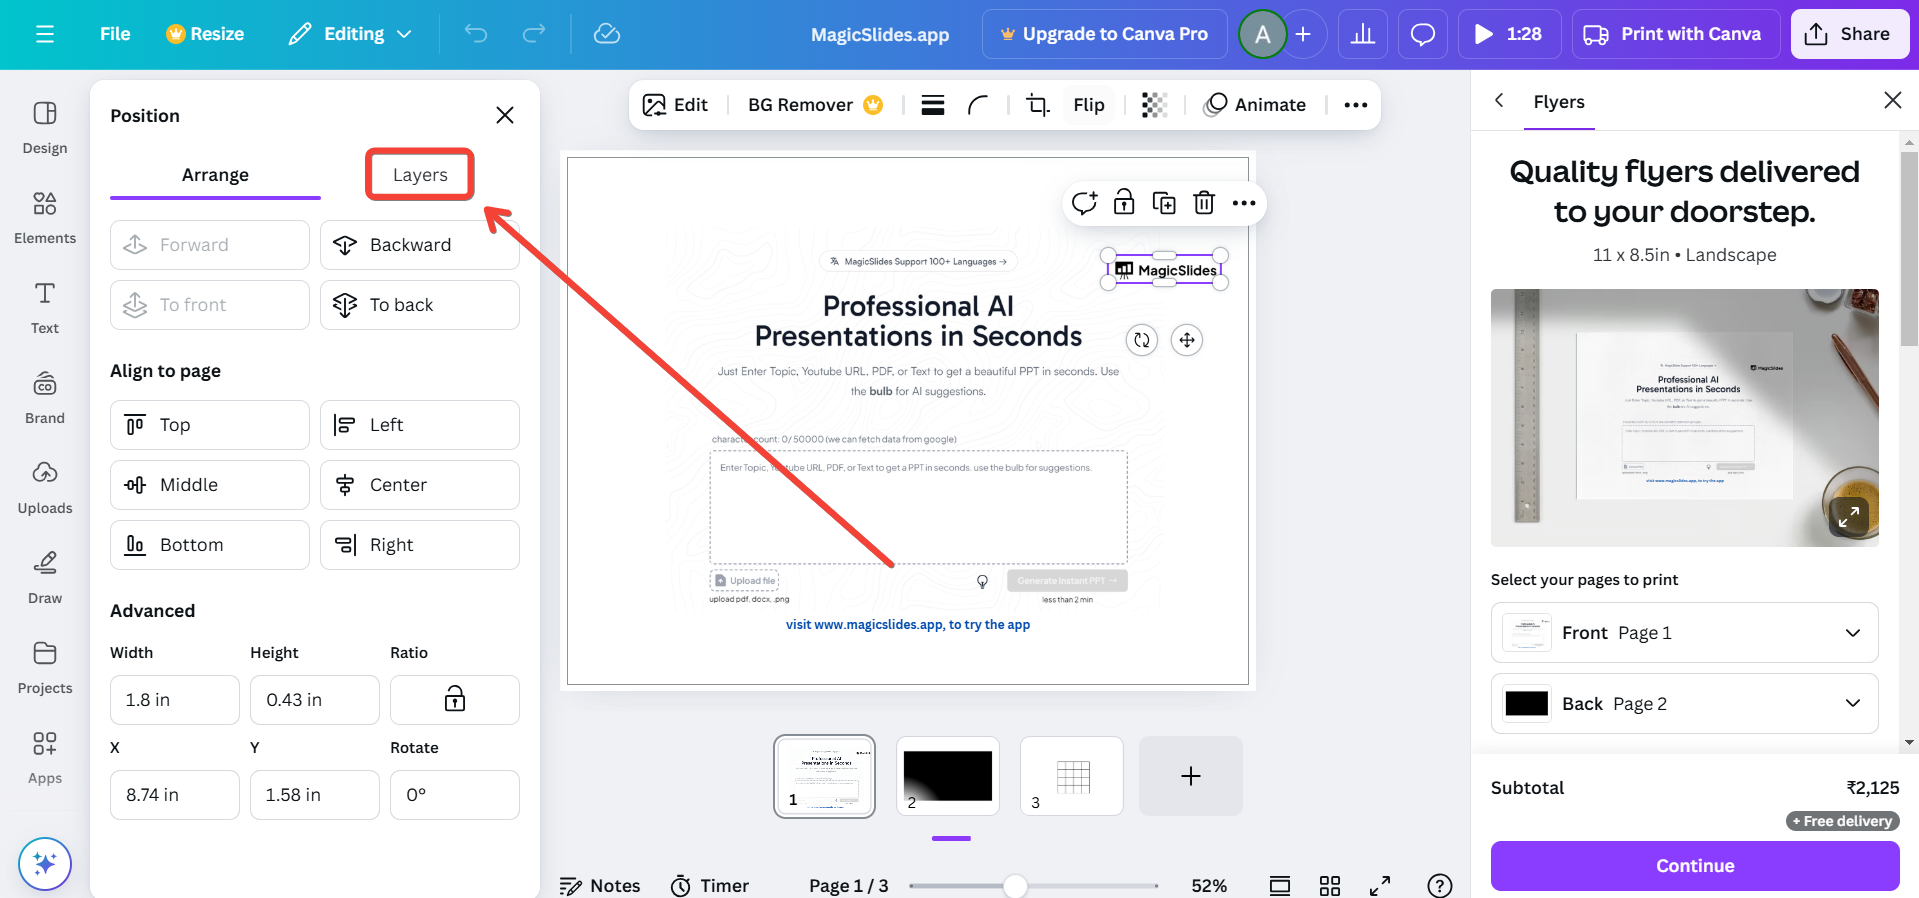Open the Brand sidebar panel
This screenshot has height=898, width=1919.
click(x=45, y=397)
